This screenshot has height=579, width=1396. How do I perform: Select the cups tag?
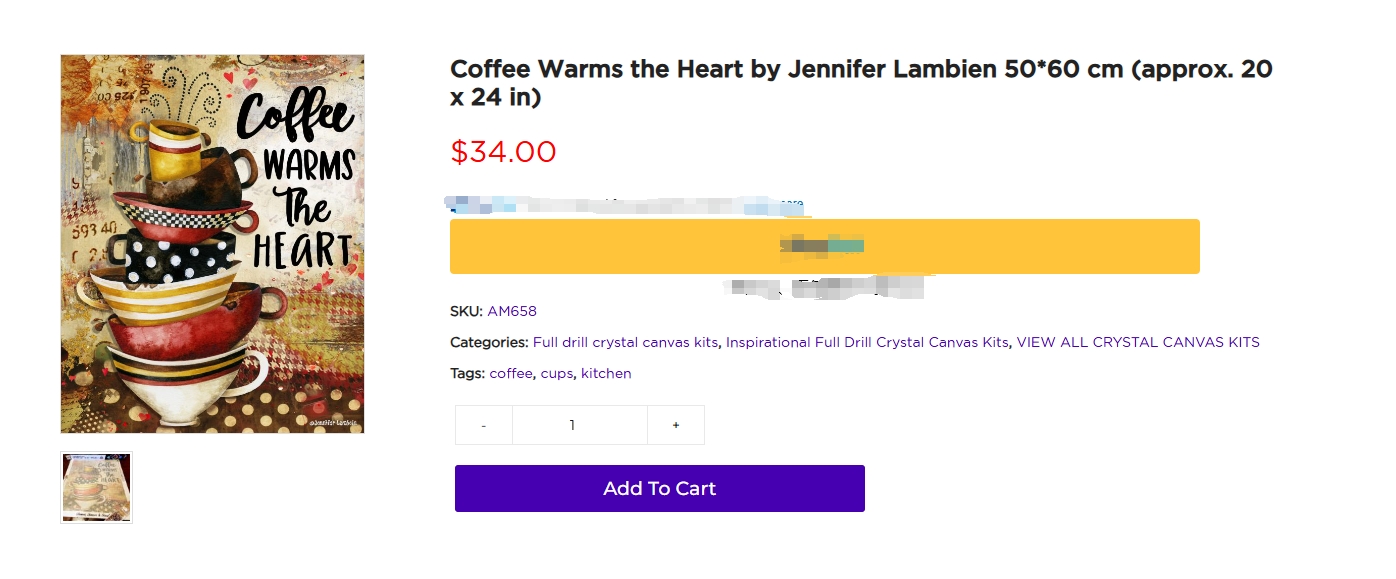pos(557,374)
